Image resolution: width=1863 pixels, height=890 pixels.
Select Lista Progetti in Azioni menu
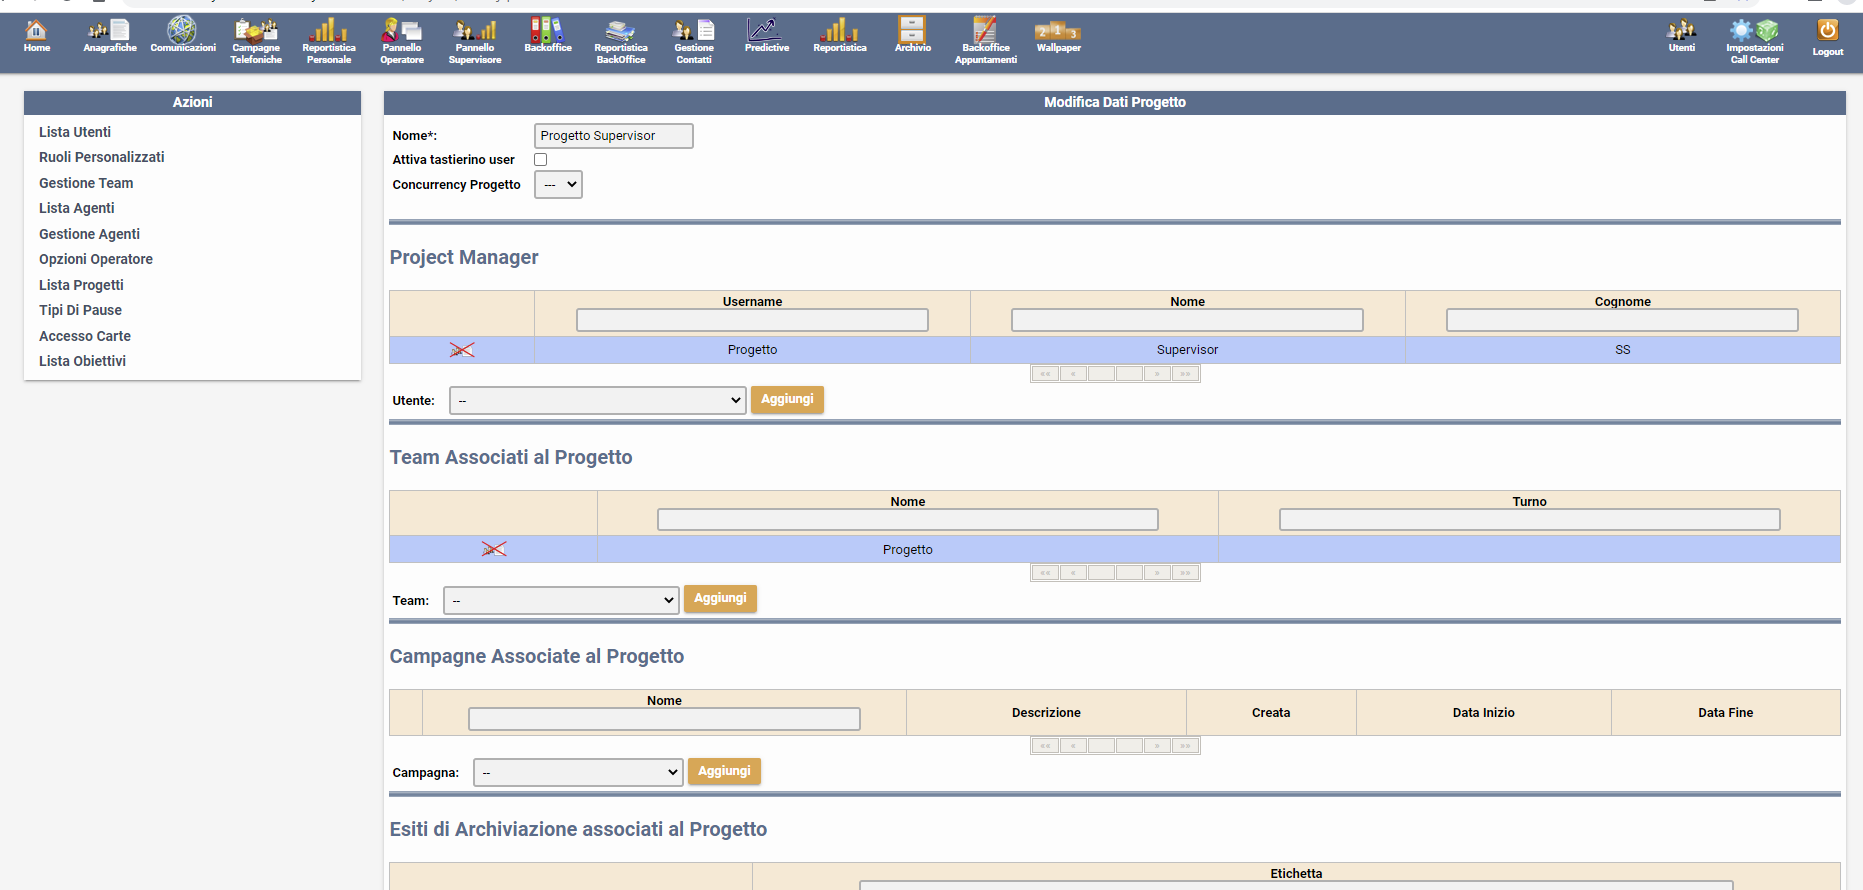pos(81,285)
